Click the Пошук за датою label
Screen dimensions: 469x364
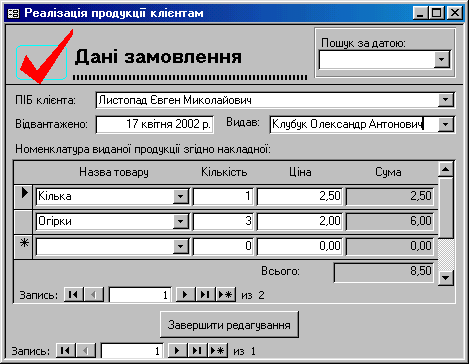click(x=363, y=43)
